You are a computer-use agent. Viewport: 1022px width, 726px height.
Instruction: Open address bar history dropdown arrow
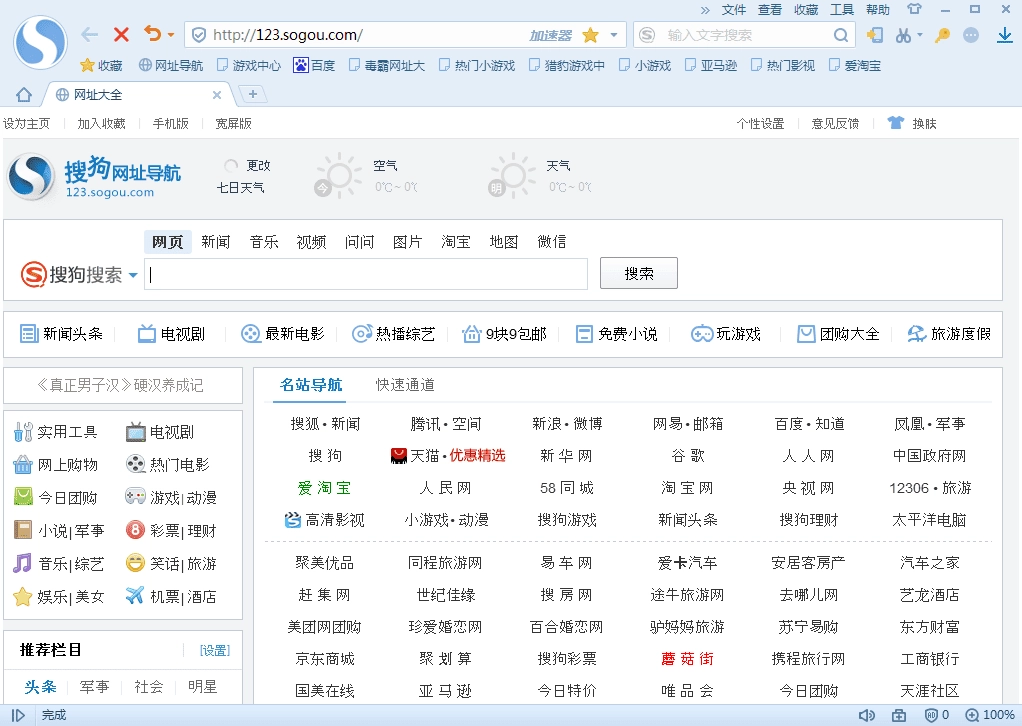click(613, 35)
